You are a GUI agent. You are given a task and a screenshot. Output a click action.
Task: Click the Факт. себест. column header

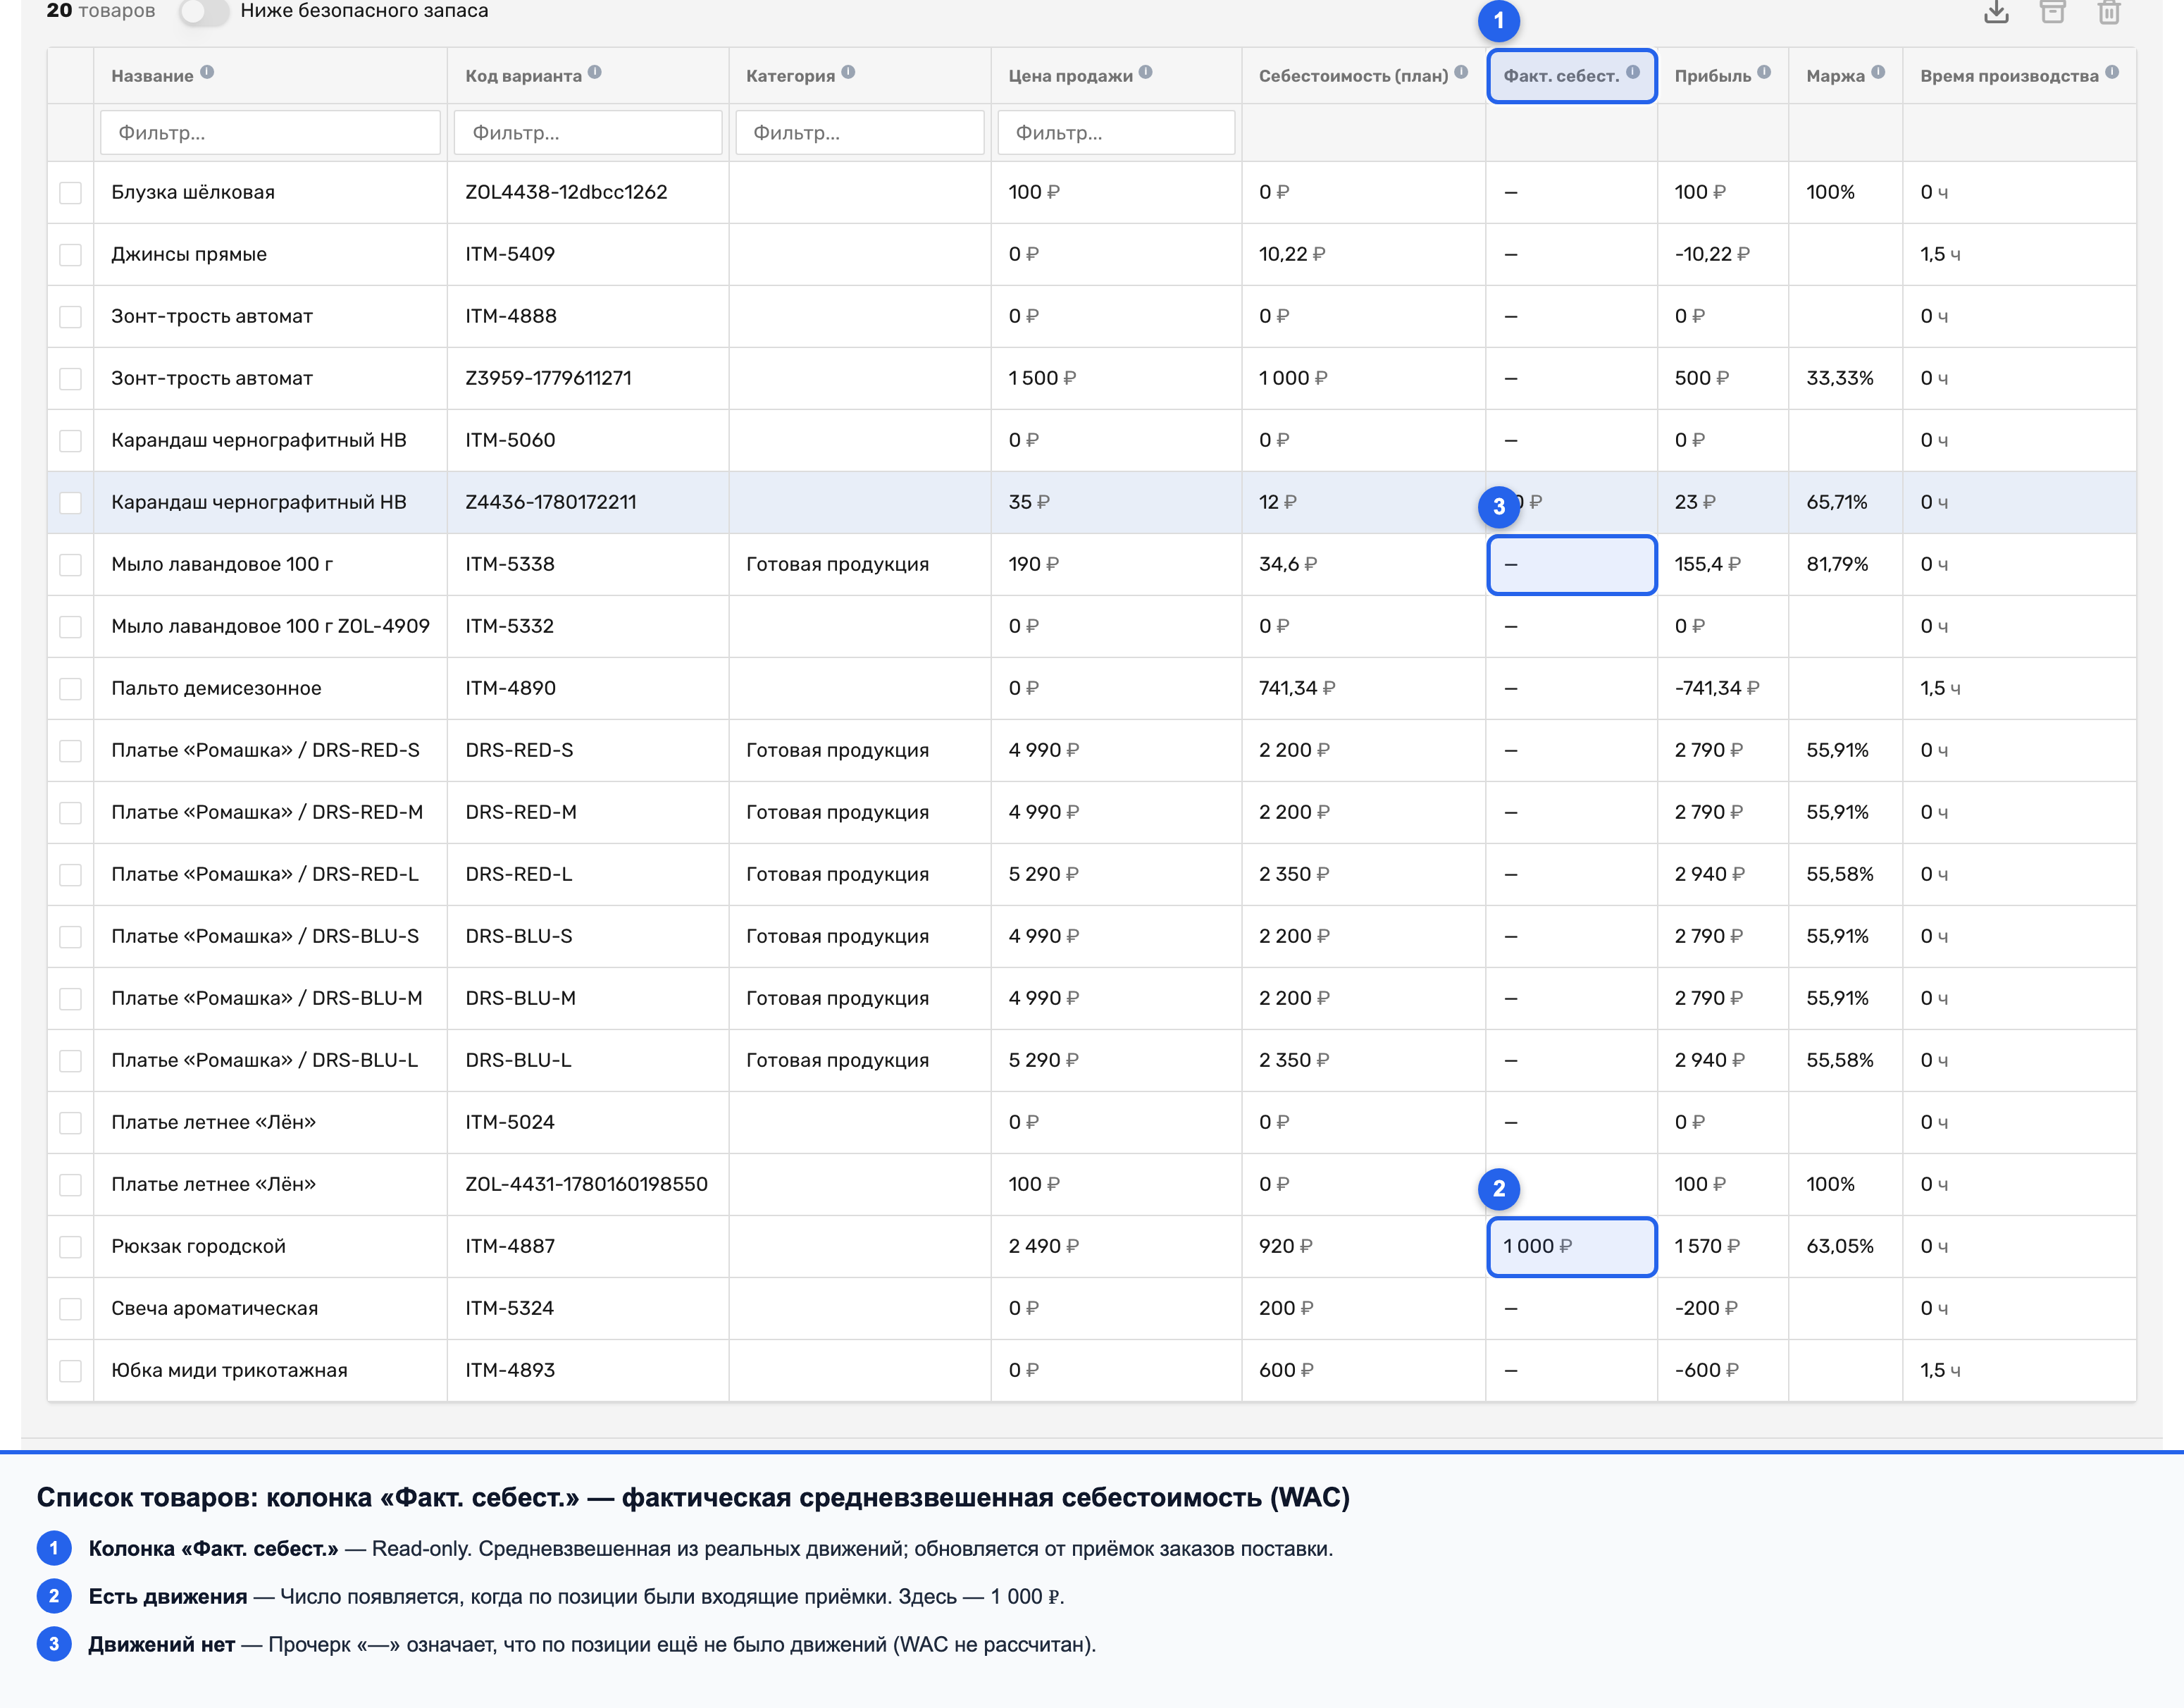[1561, 76]
